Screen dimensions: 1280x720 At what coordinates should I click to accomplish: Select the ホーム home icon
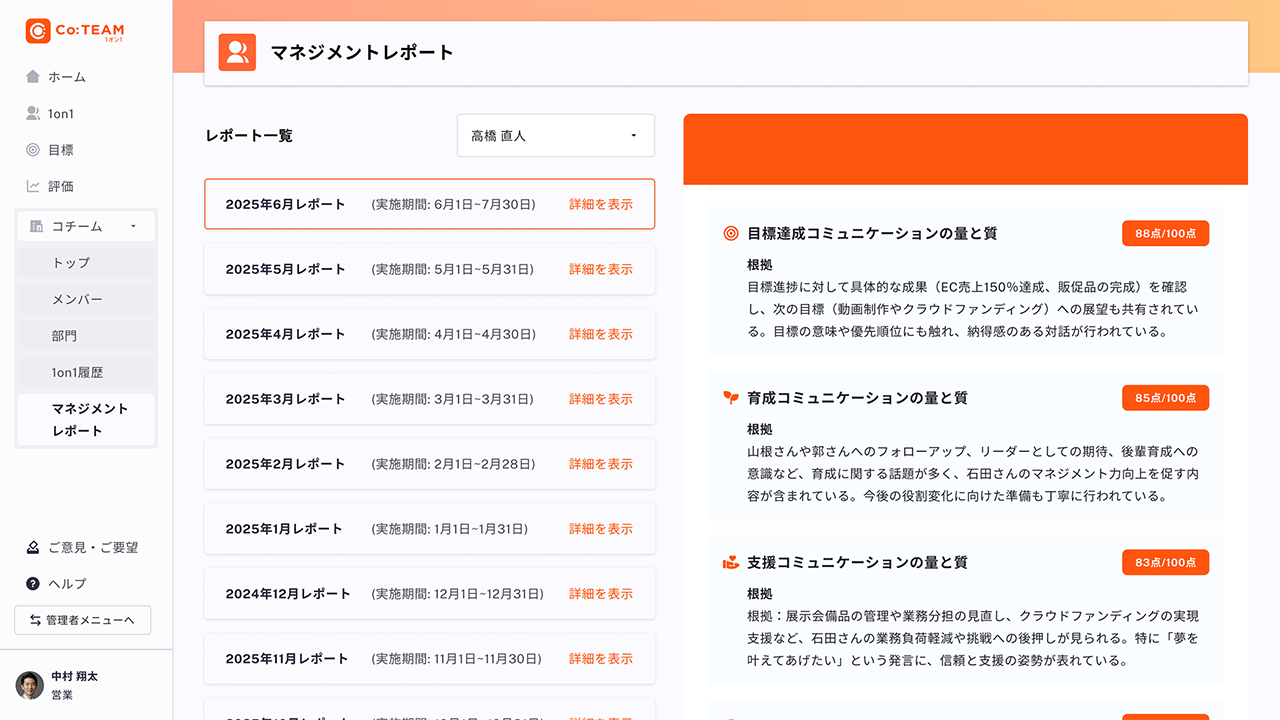click(x=32, y=76)
